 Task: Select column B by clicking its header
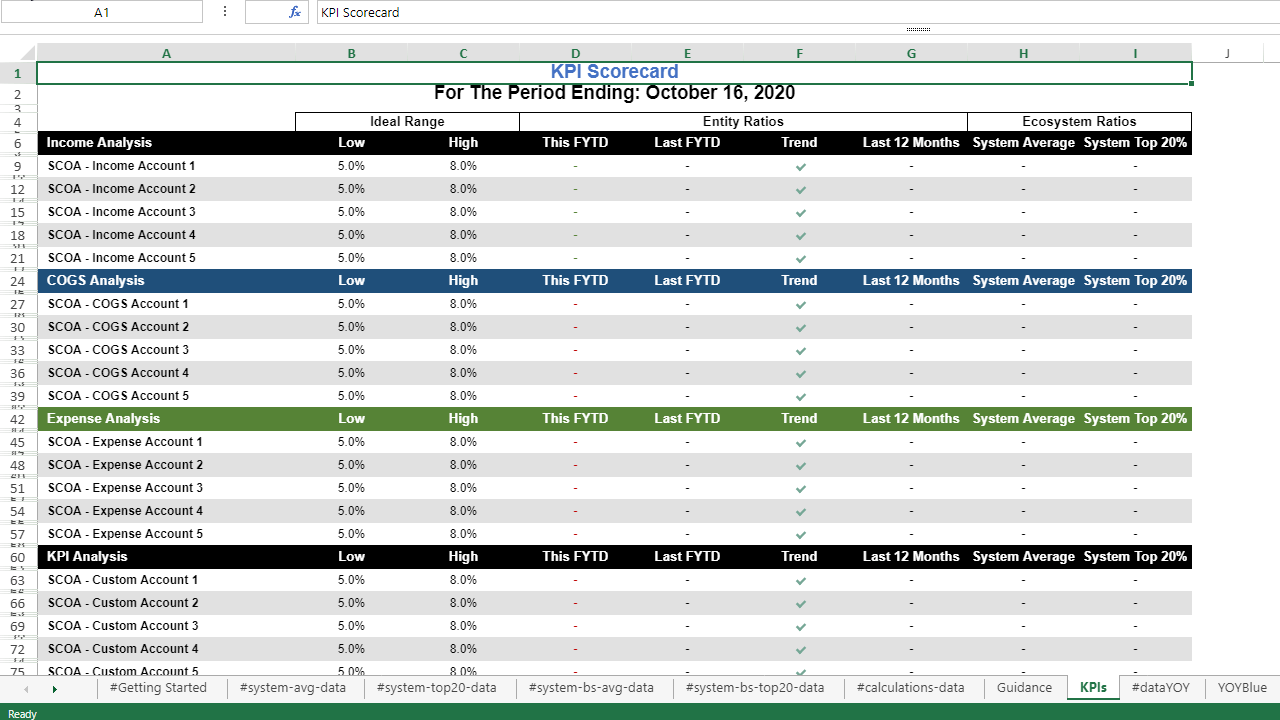pos(351,53)
